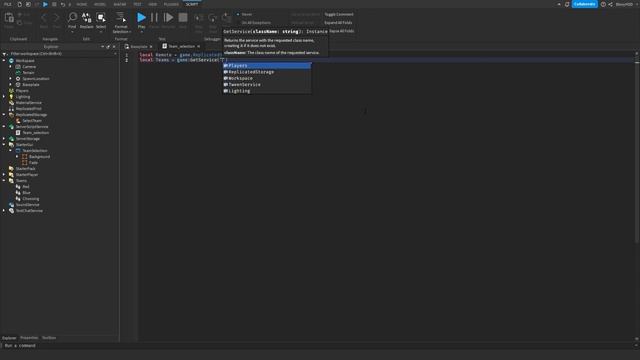640x360 pixels.
Task: Collapse the ReplicatedStorage node arrow
Action: coord(4,115)
